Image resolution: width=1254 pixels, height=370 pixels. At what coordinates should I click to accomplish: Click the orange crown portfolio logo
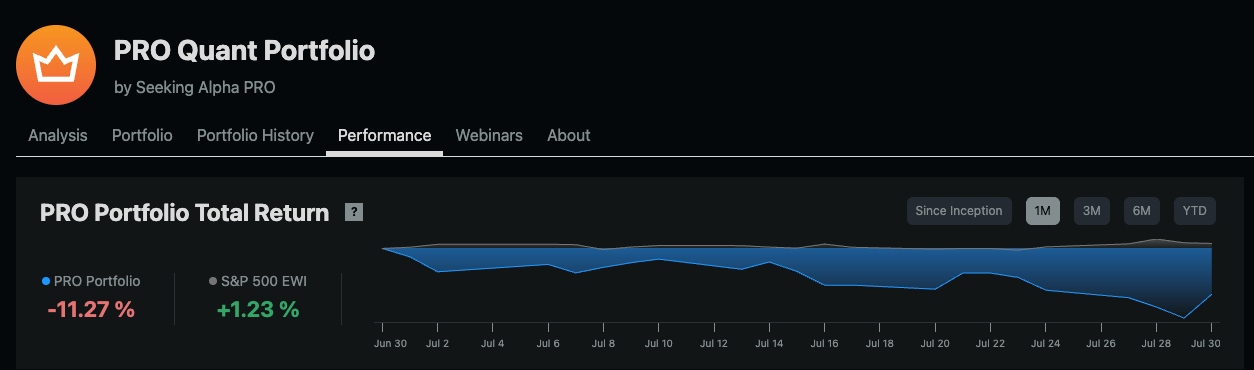(55, 65)
